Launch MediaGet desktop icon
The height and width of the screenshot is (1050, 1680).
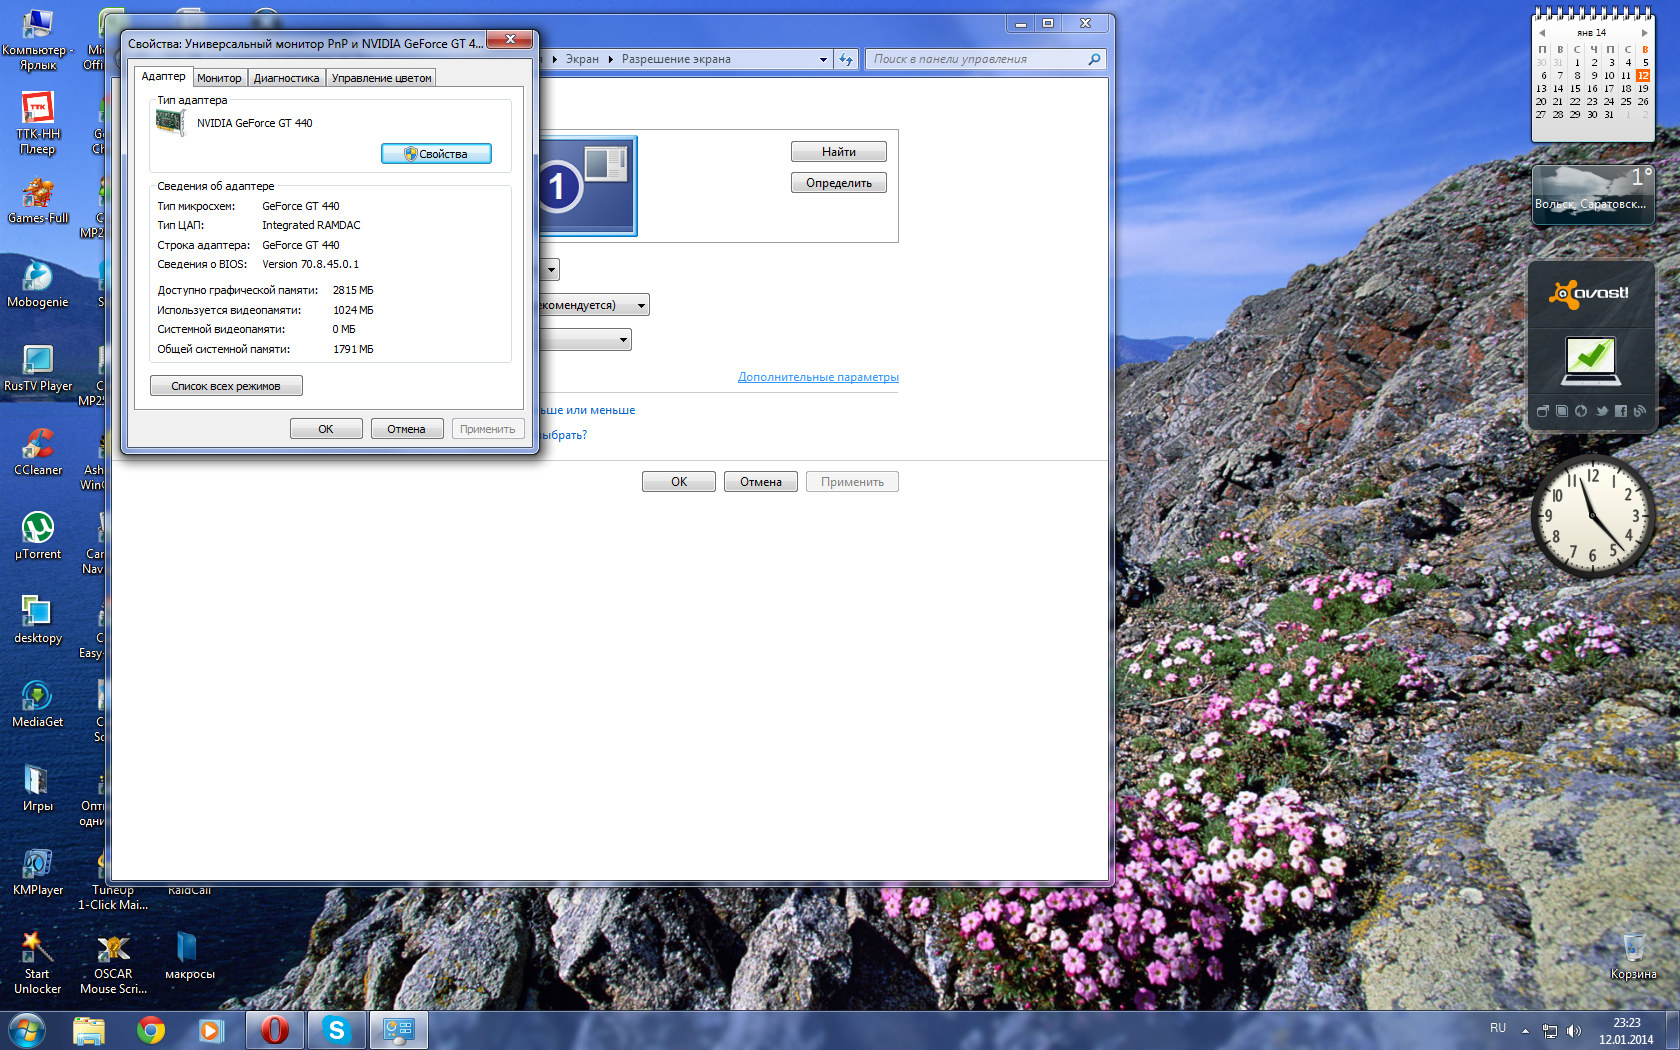tap(38, 704)
